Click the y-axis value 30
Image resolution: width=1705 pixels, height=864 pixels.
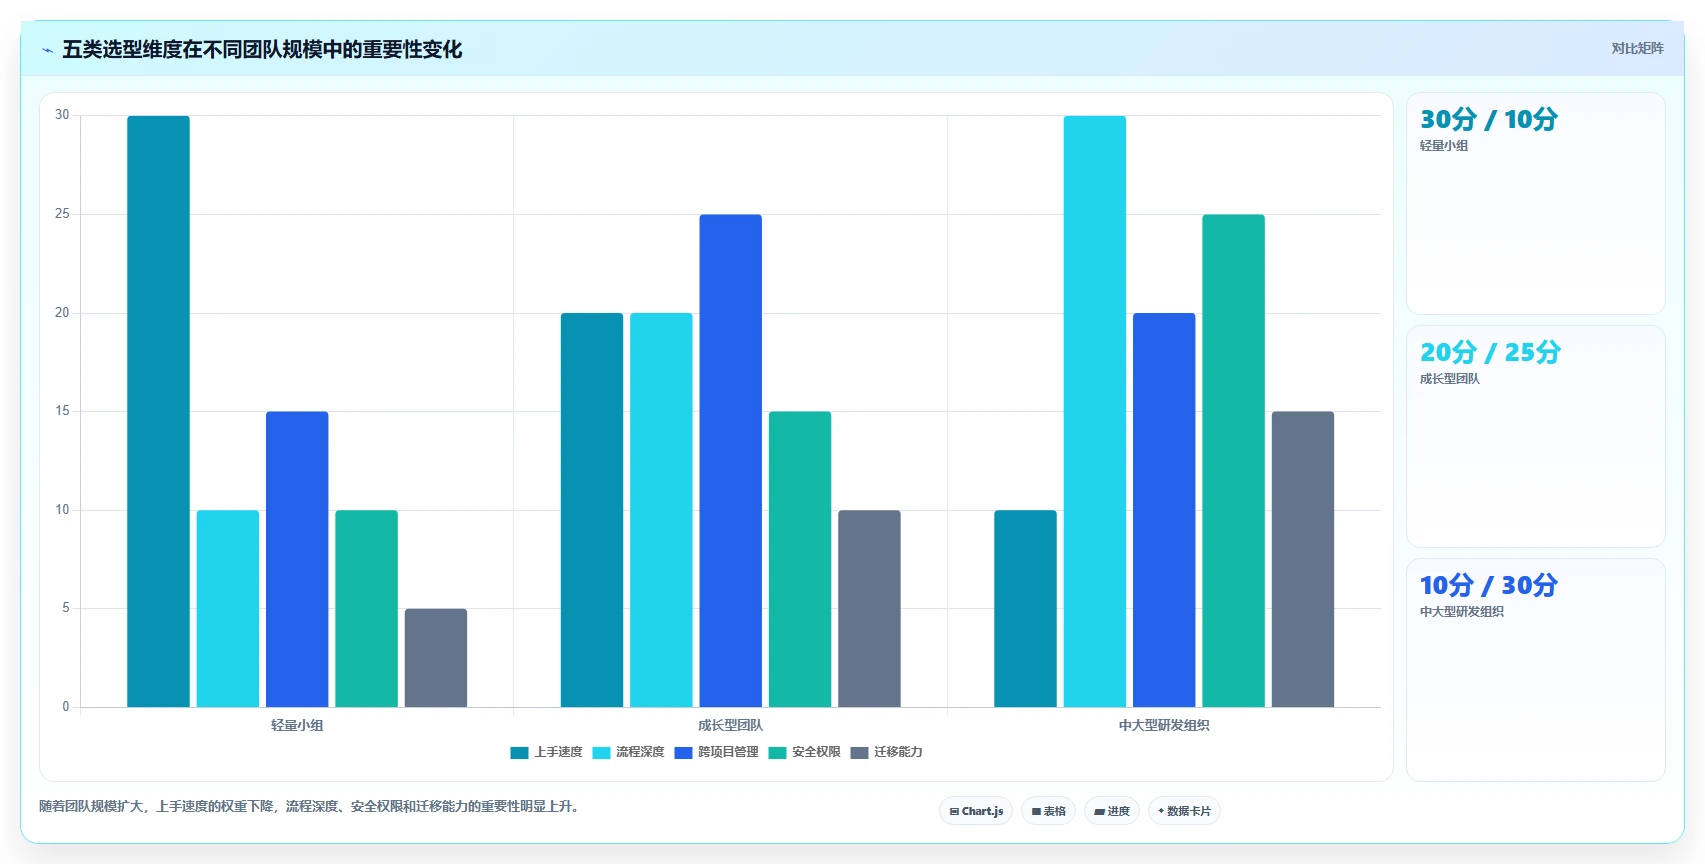point(62,115)
